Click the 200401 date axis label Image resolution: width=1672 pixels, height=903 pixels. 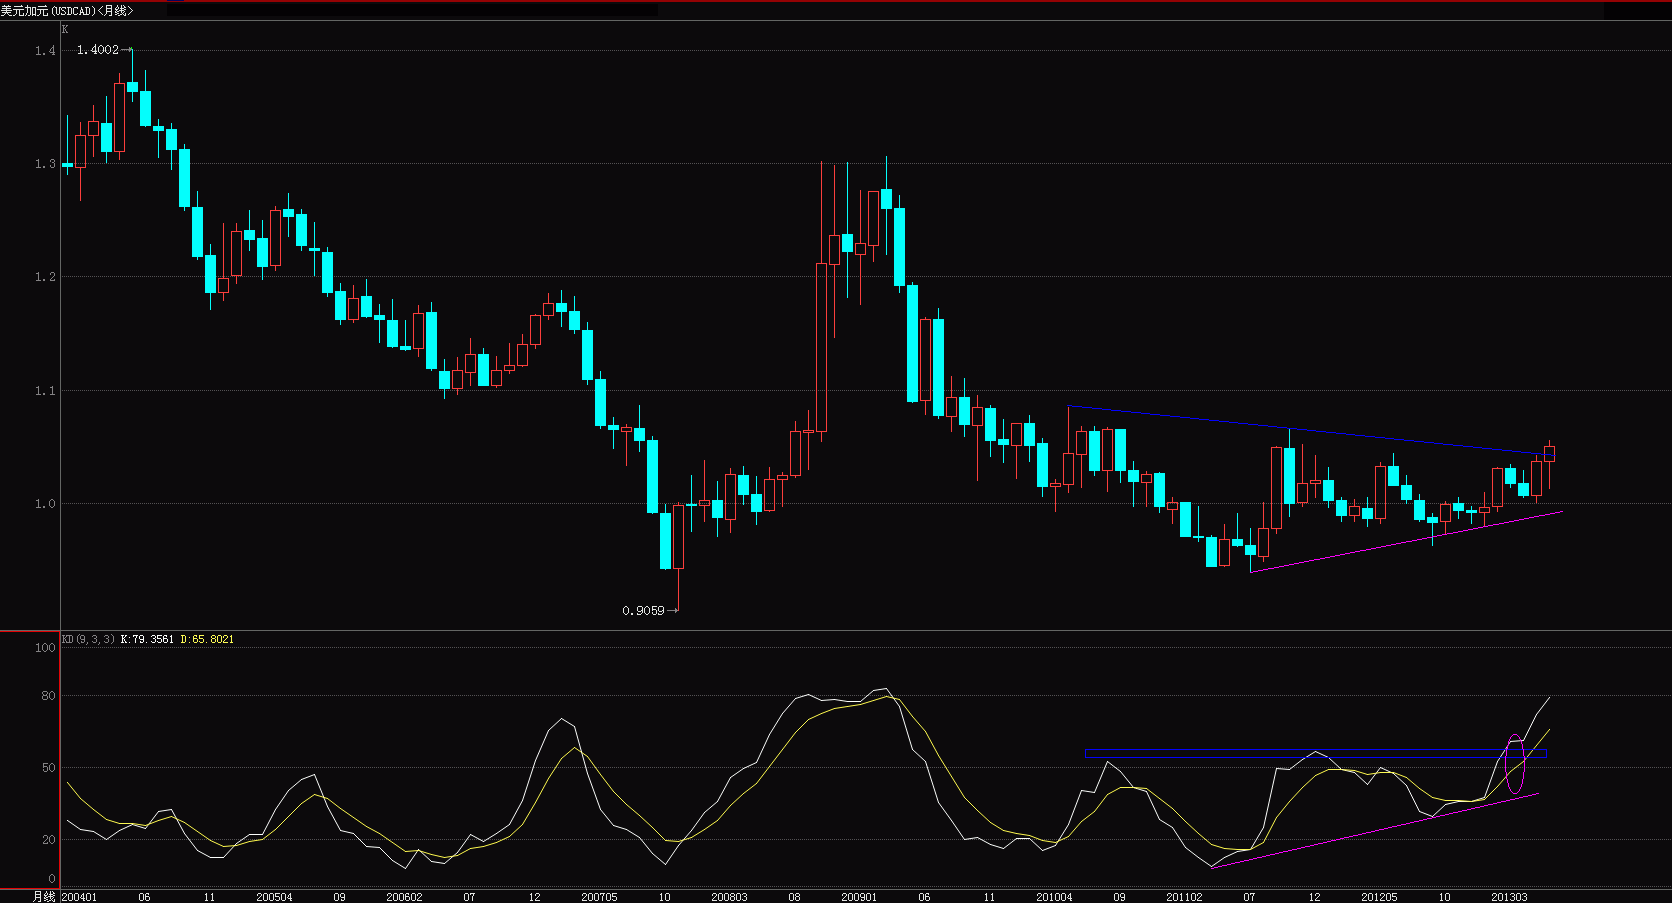(78, 897)
